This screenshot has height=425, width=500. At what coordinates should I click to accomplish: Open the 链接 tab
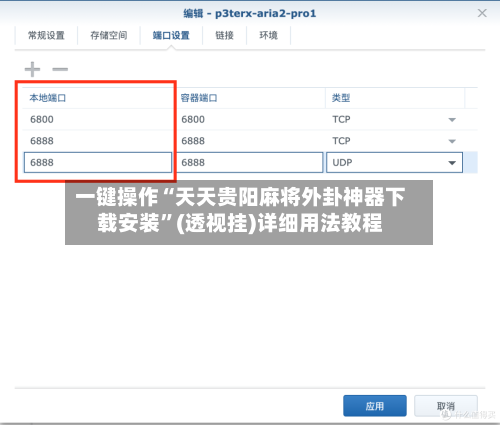[x=225, y=35]
